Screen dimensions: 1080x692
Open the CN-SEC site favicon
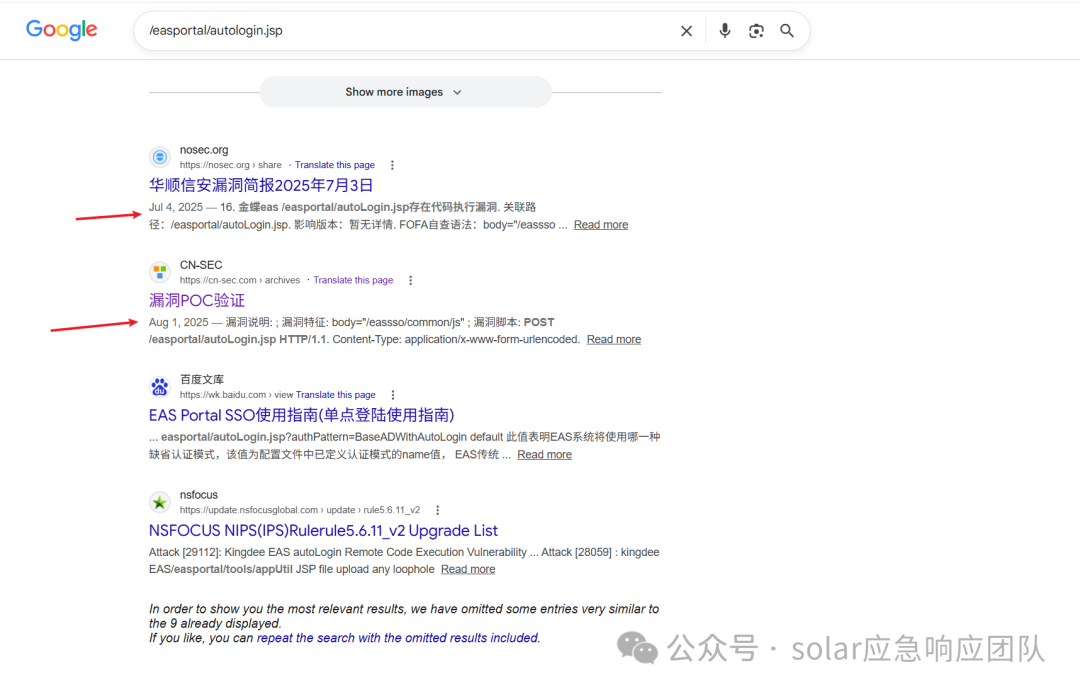coord(160,272)
